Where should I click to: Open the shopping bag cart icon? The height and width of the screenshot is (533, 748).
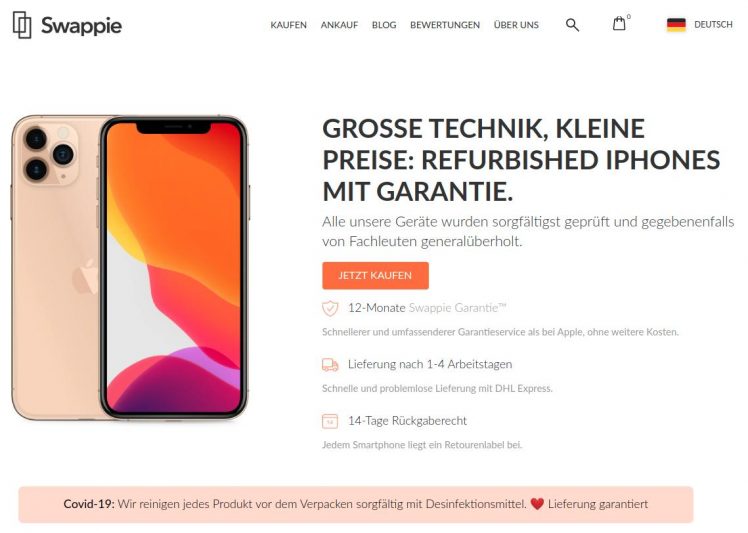[x=619, y=23]
